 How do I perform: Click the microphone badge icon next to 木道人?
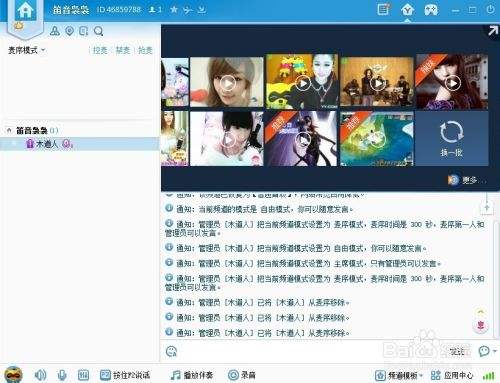point(67,144)
